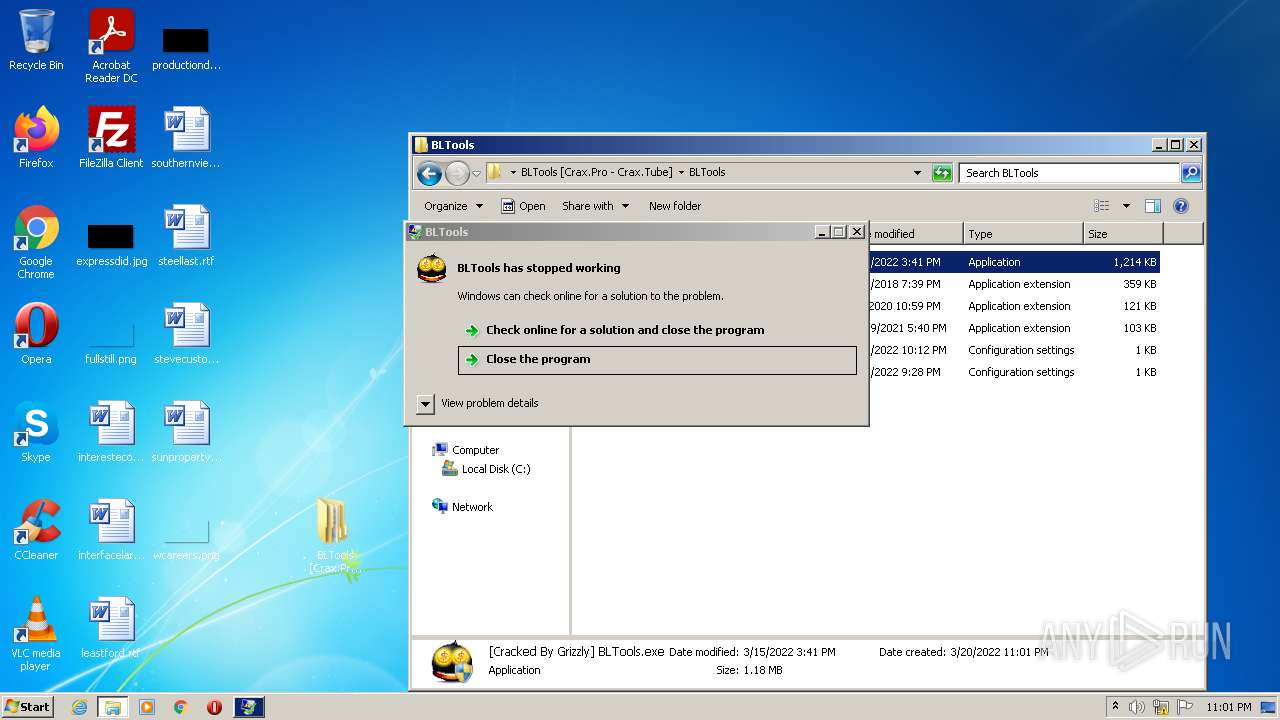This screenshot has height=720, width=1280.
Task: Refresh the BLTools folder view
Action: pos(942,173)
